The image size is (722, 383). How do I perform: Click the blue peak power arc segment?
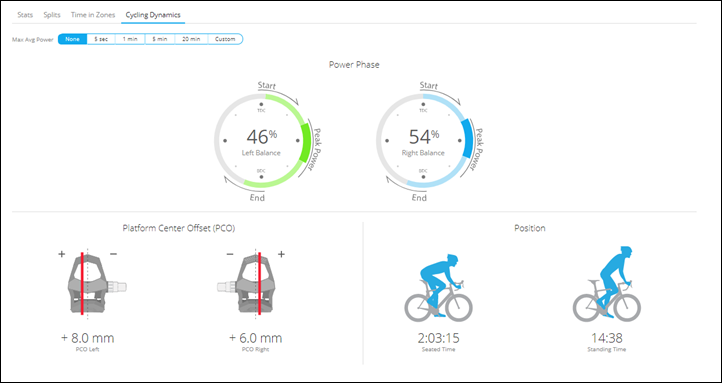tap(466, 138)
